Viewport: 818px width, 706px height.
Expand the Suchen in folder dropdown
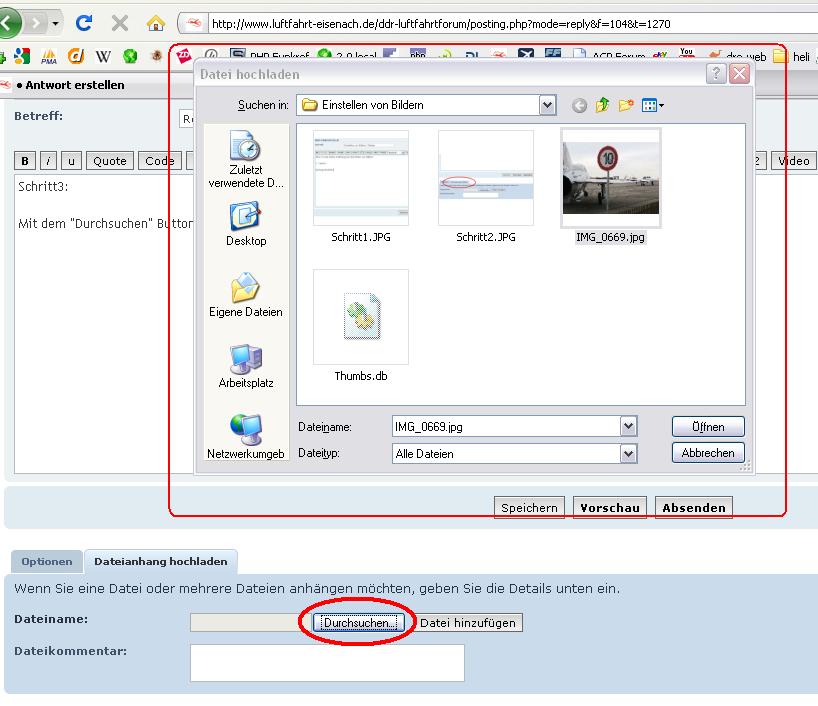coord(547,105)
